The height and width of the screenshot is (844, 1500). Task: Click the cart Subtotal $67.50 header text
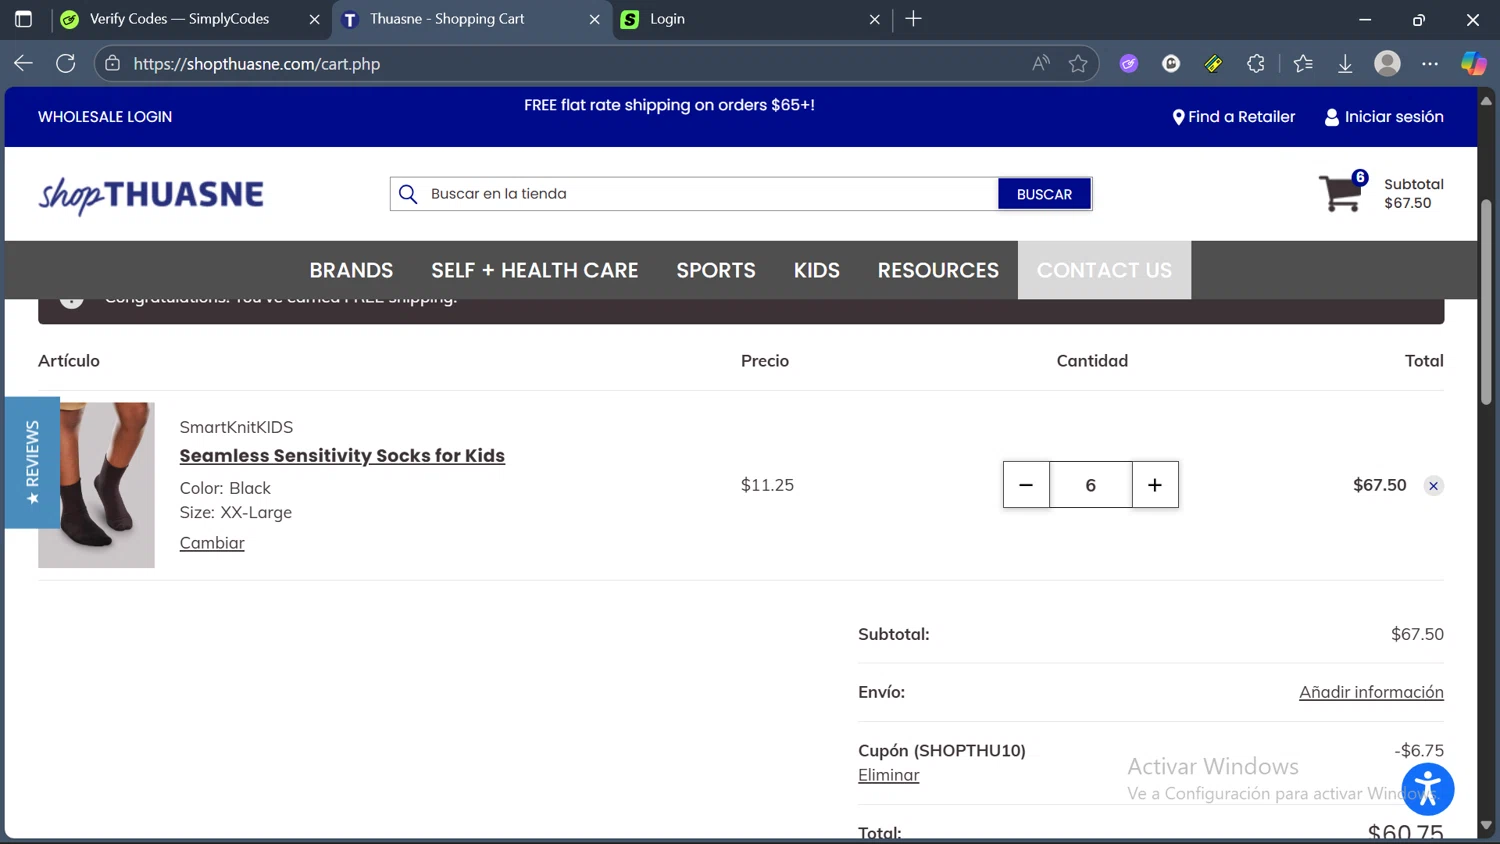pos(1413,193)
